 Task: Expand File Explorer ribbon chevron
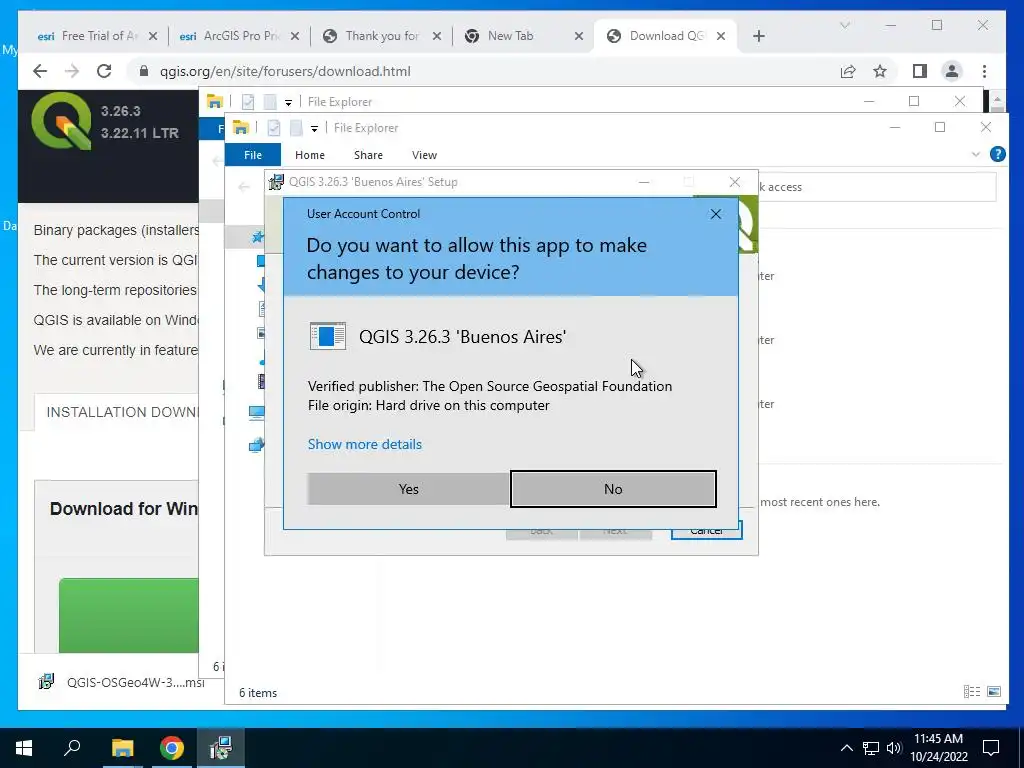976,154
